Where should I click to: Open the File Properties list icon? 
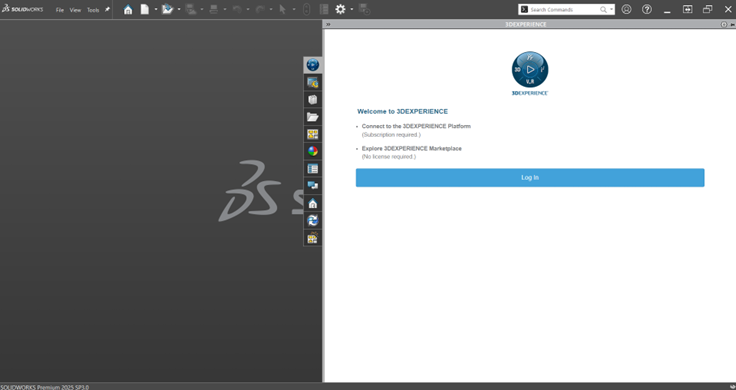click(x=323, y=9)
